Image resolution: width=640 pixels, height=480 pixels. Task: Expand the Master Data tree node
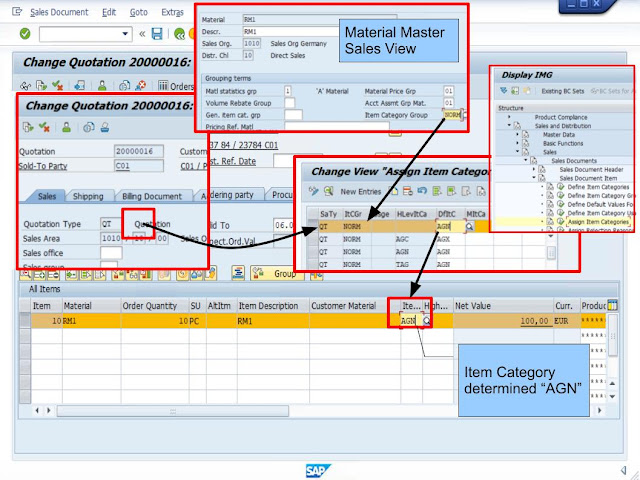click(x=517, y=135)
